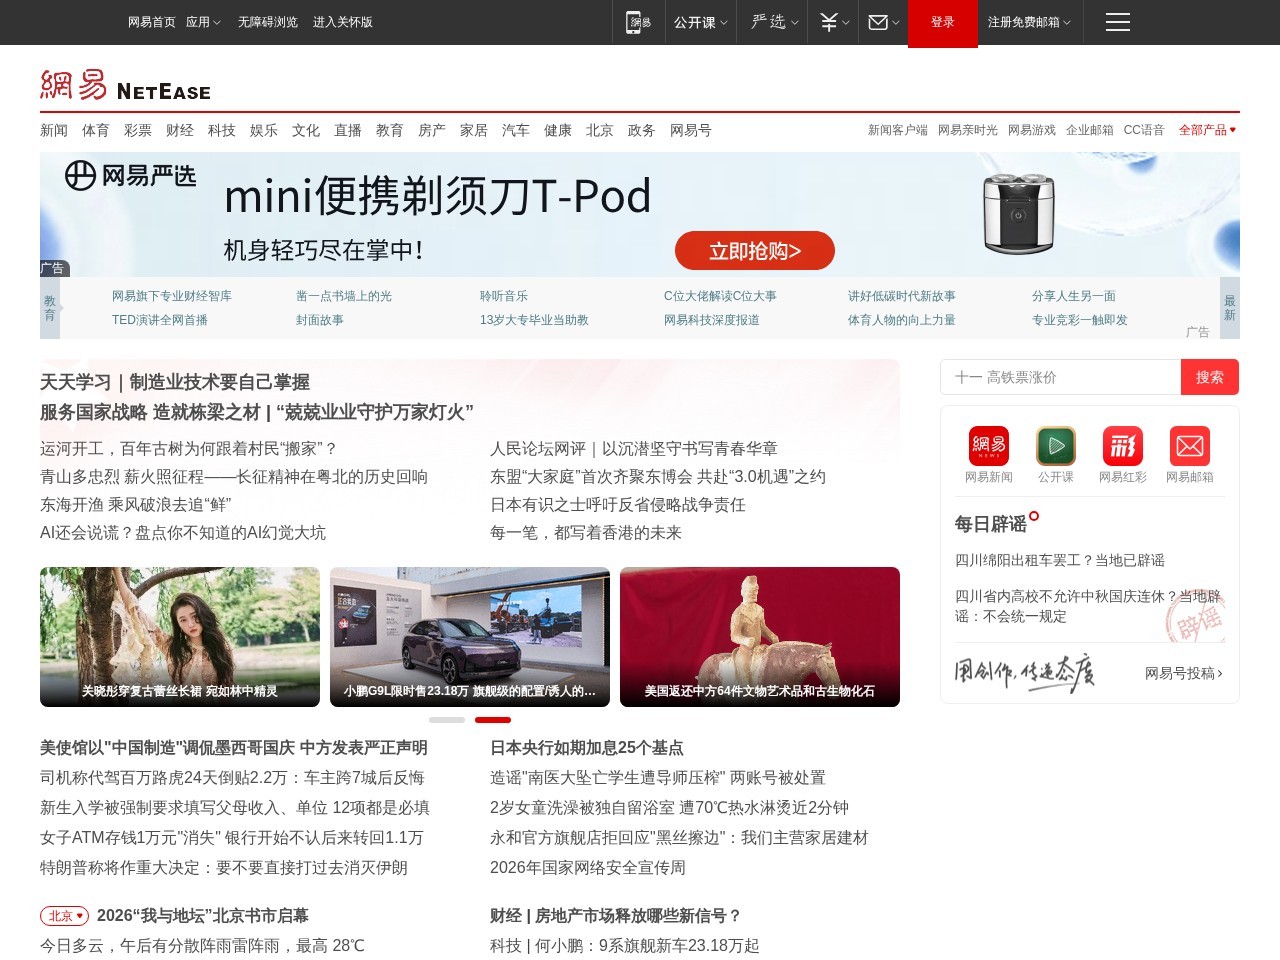Click the active red carousel indicator
This screenshot has height=960, width=1280.
click(493, 720)
